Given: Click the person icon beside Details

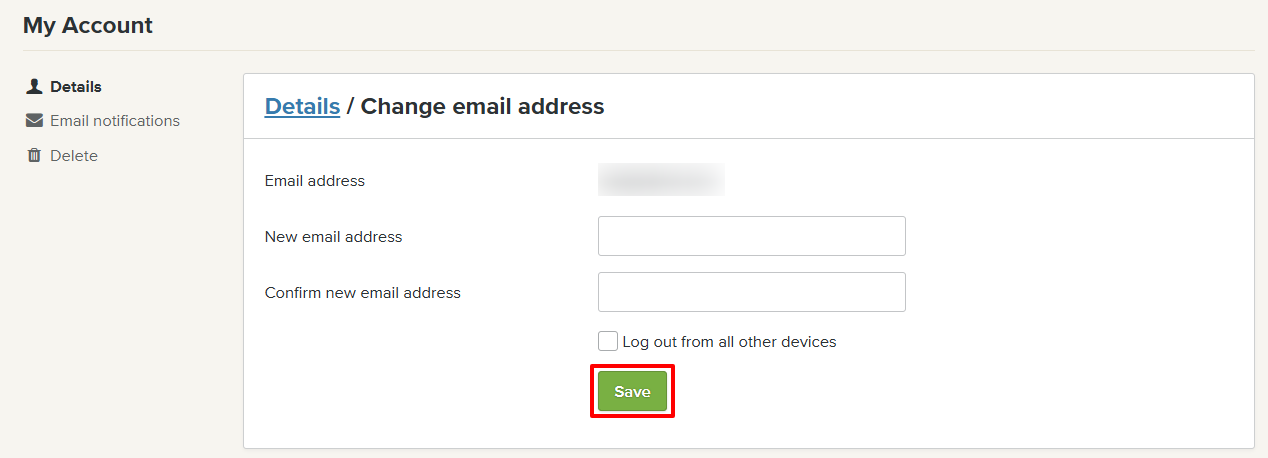Looking at the screenshot, I should (x=34, y=87).
